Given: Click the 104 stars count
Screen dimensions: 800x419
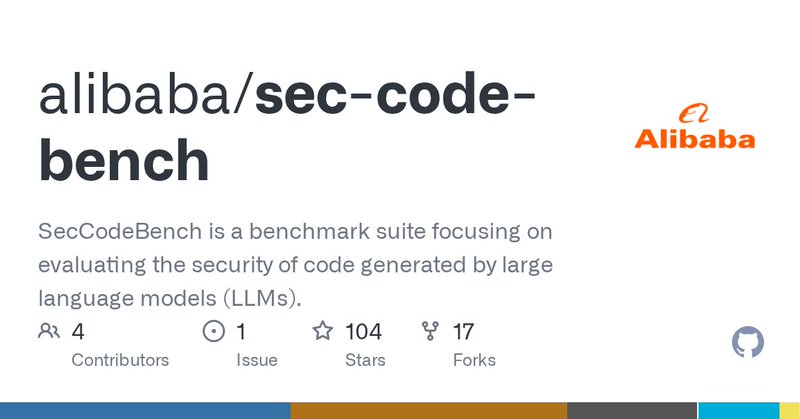Looking at the screenshot, I should [363, 331].
